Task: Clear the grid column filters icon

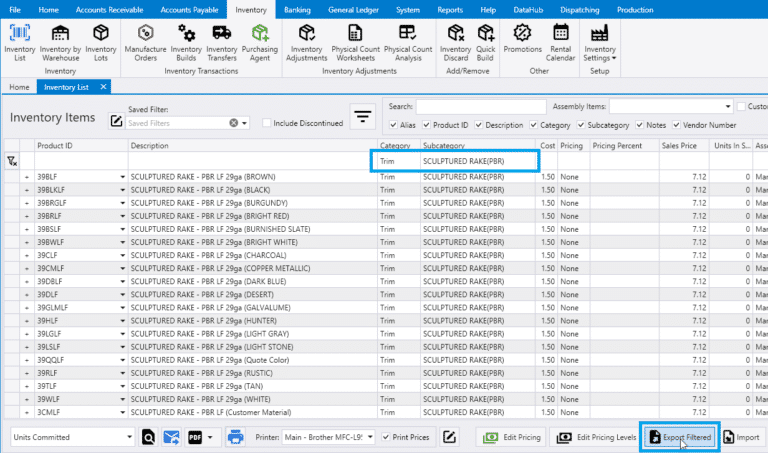Action: (12, 161)
